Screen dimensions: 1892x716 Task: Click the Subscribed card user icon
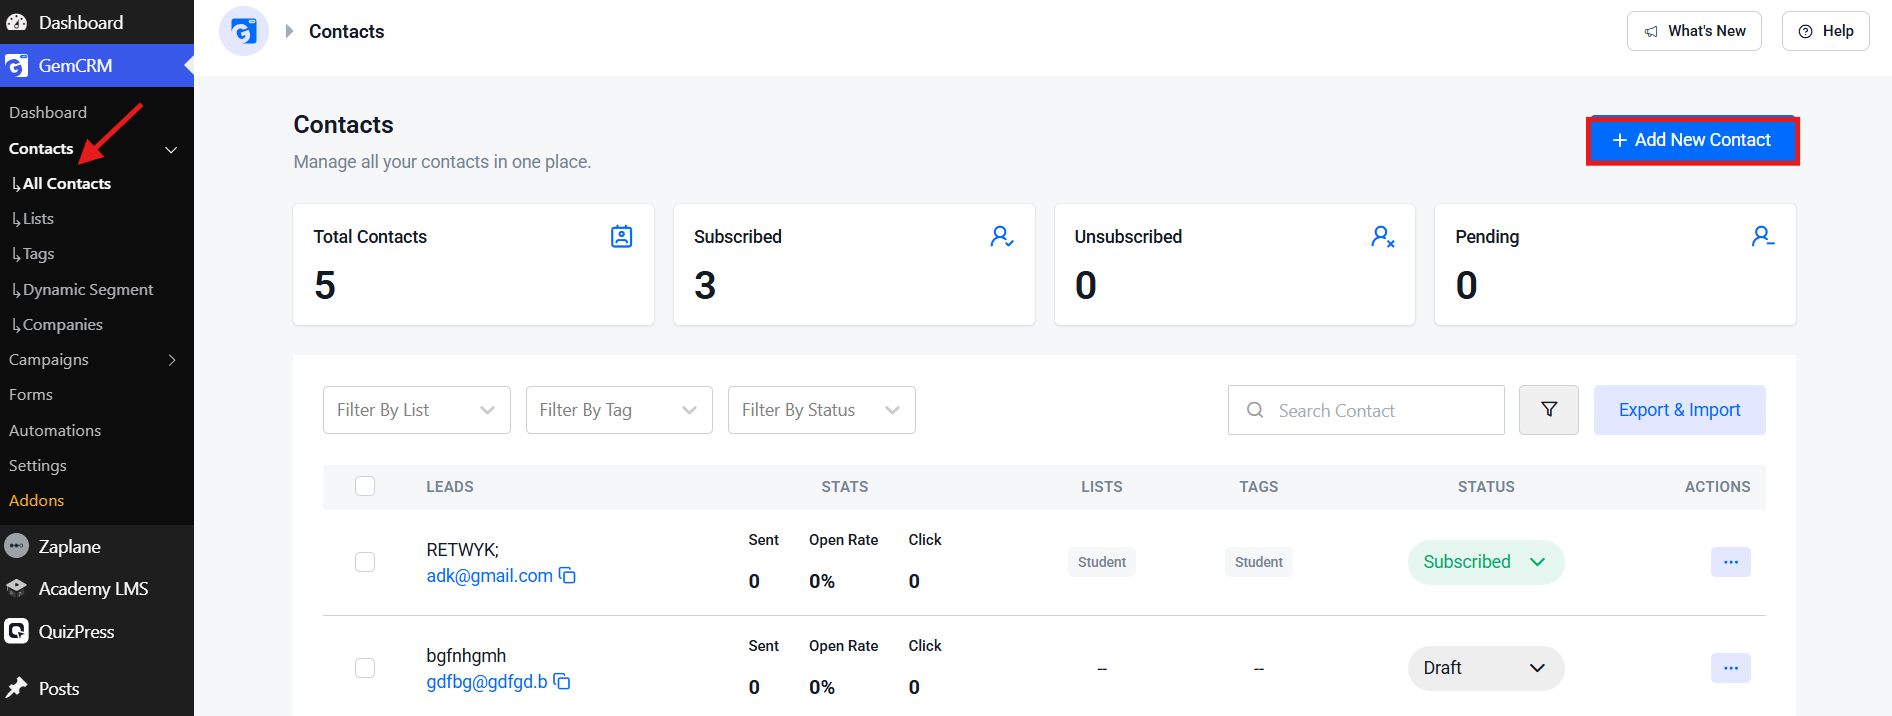point(1002,237)
